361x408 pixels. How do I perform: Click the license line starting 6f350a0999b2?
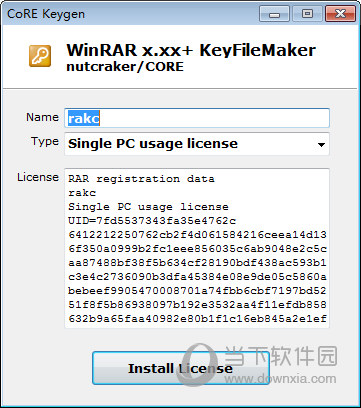point(197,249)
